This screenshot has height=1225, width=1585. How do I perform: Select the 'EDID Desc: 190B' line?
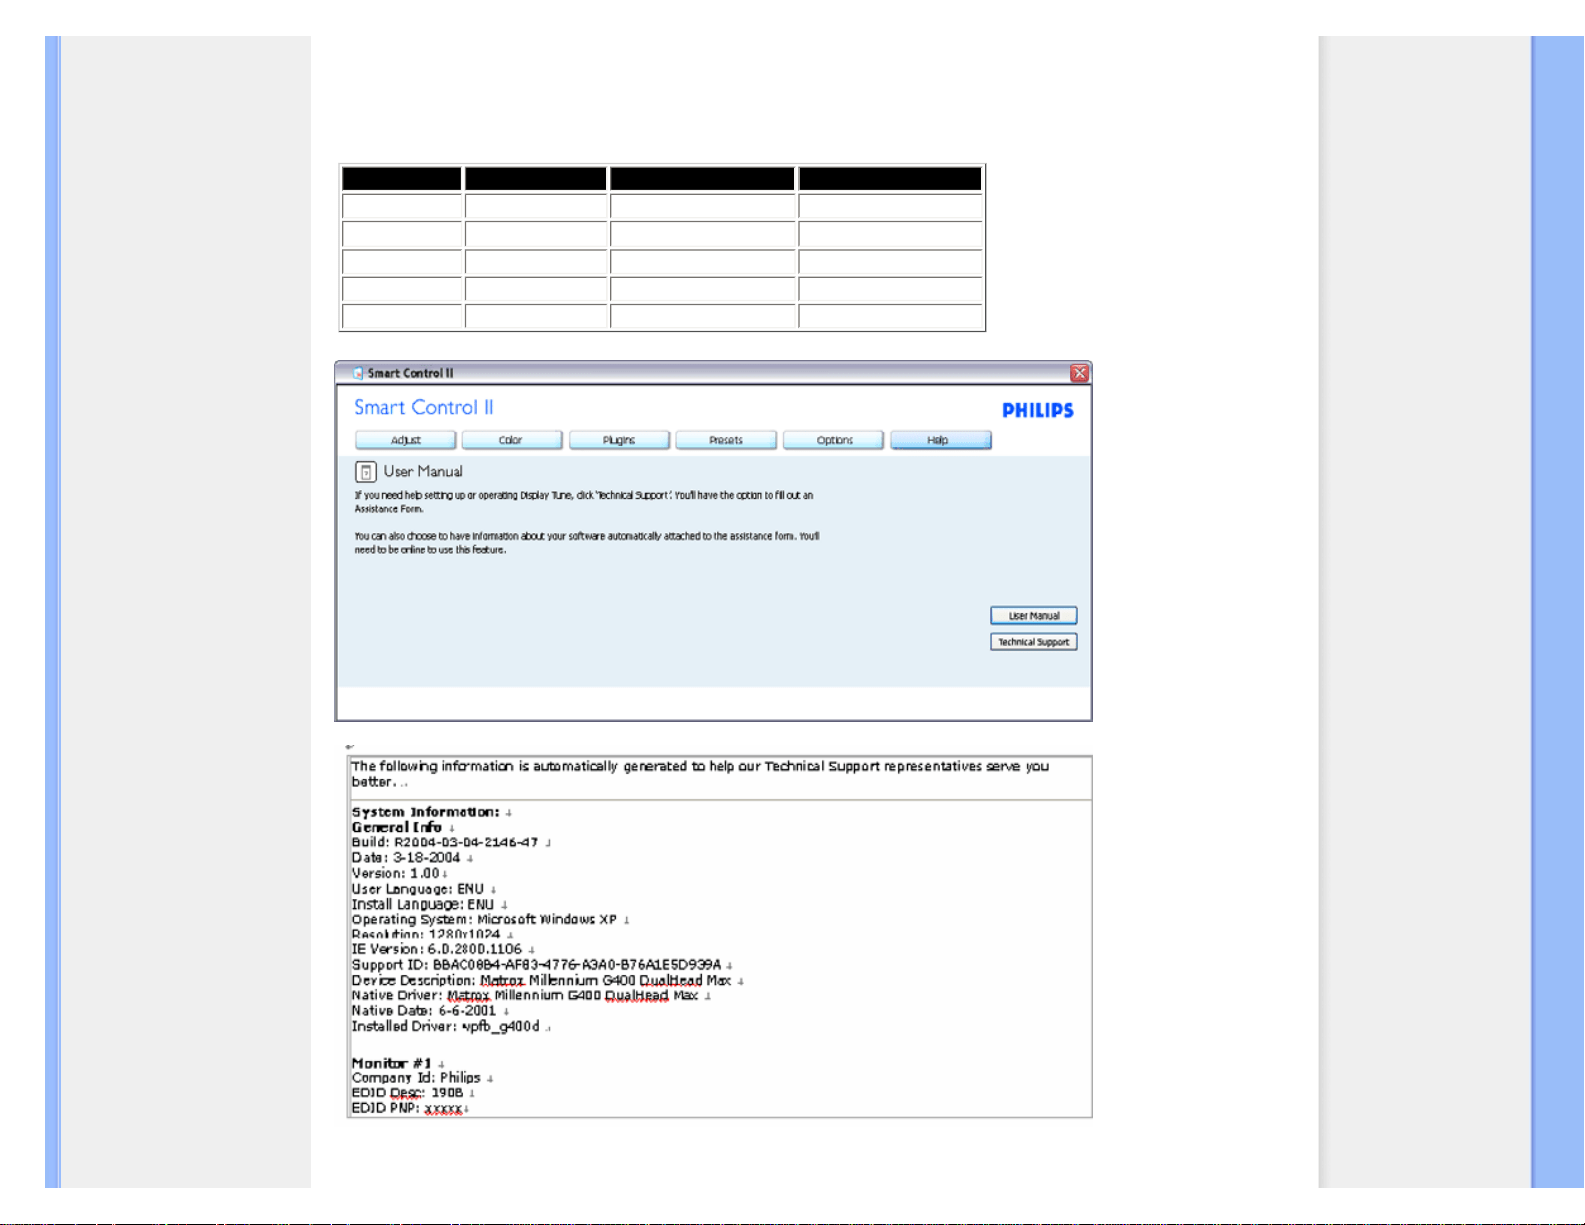point(408,1093)
